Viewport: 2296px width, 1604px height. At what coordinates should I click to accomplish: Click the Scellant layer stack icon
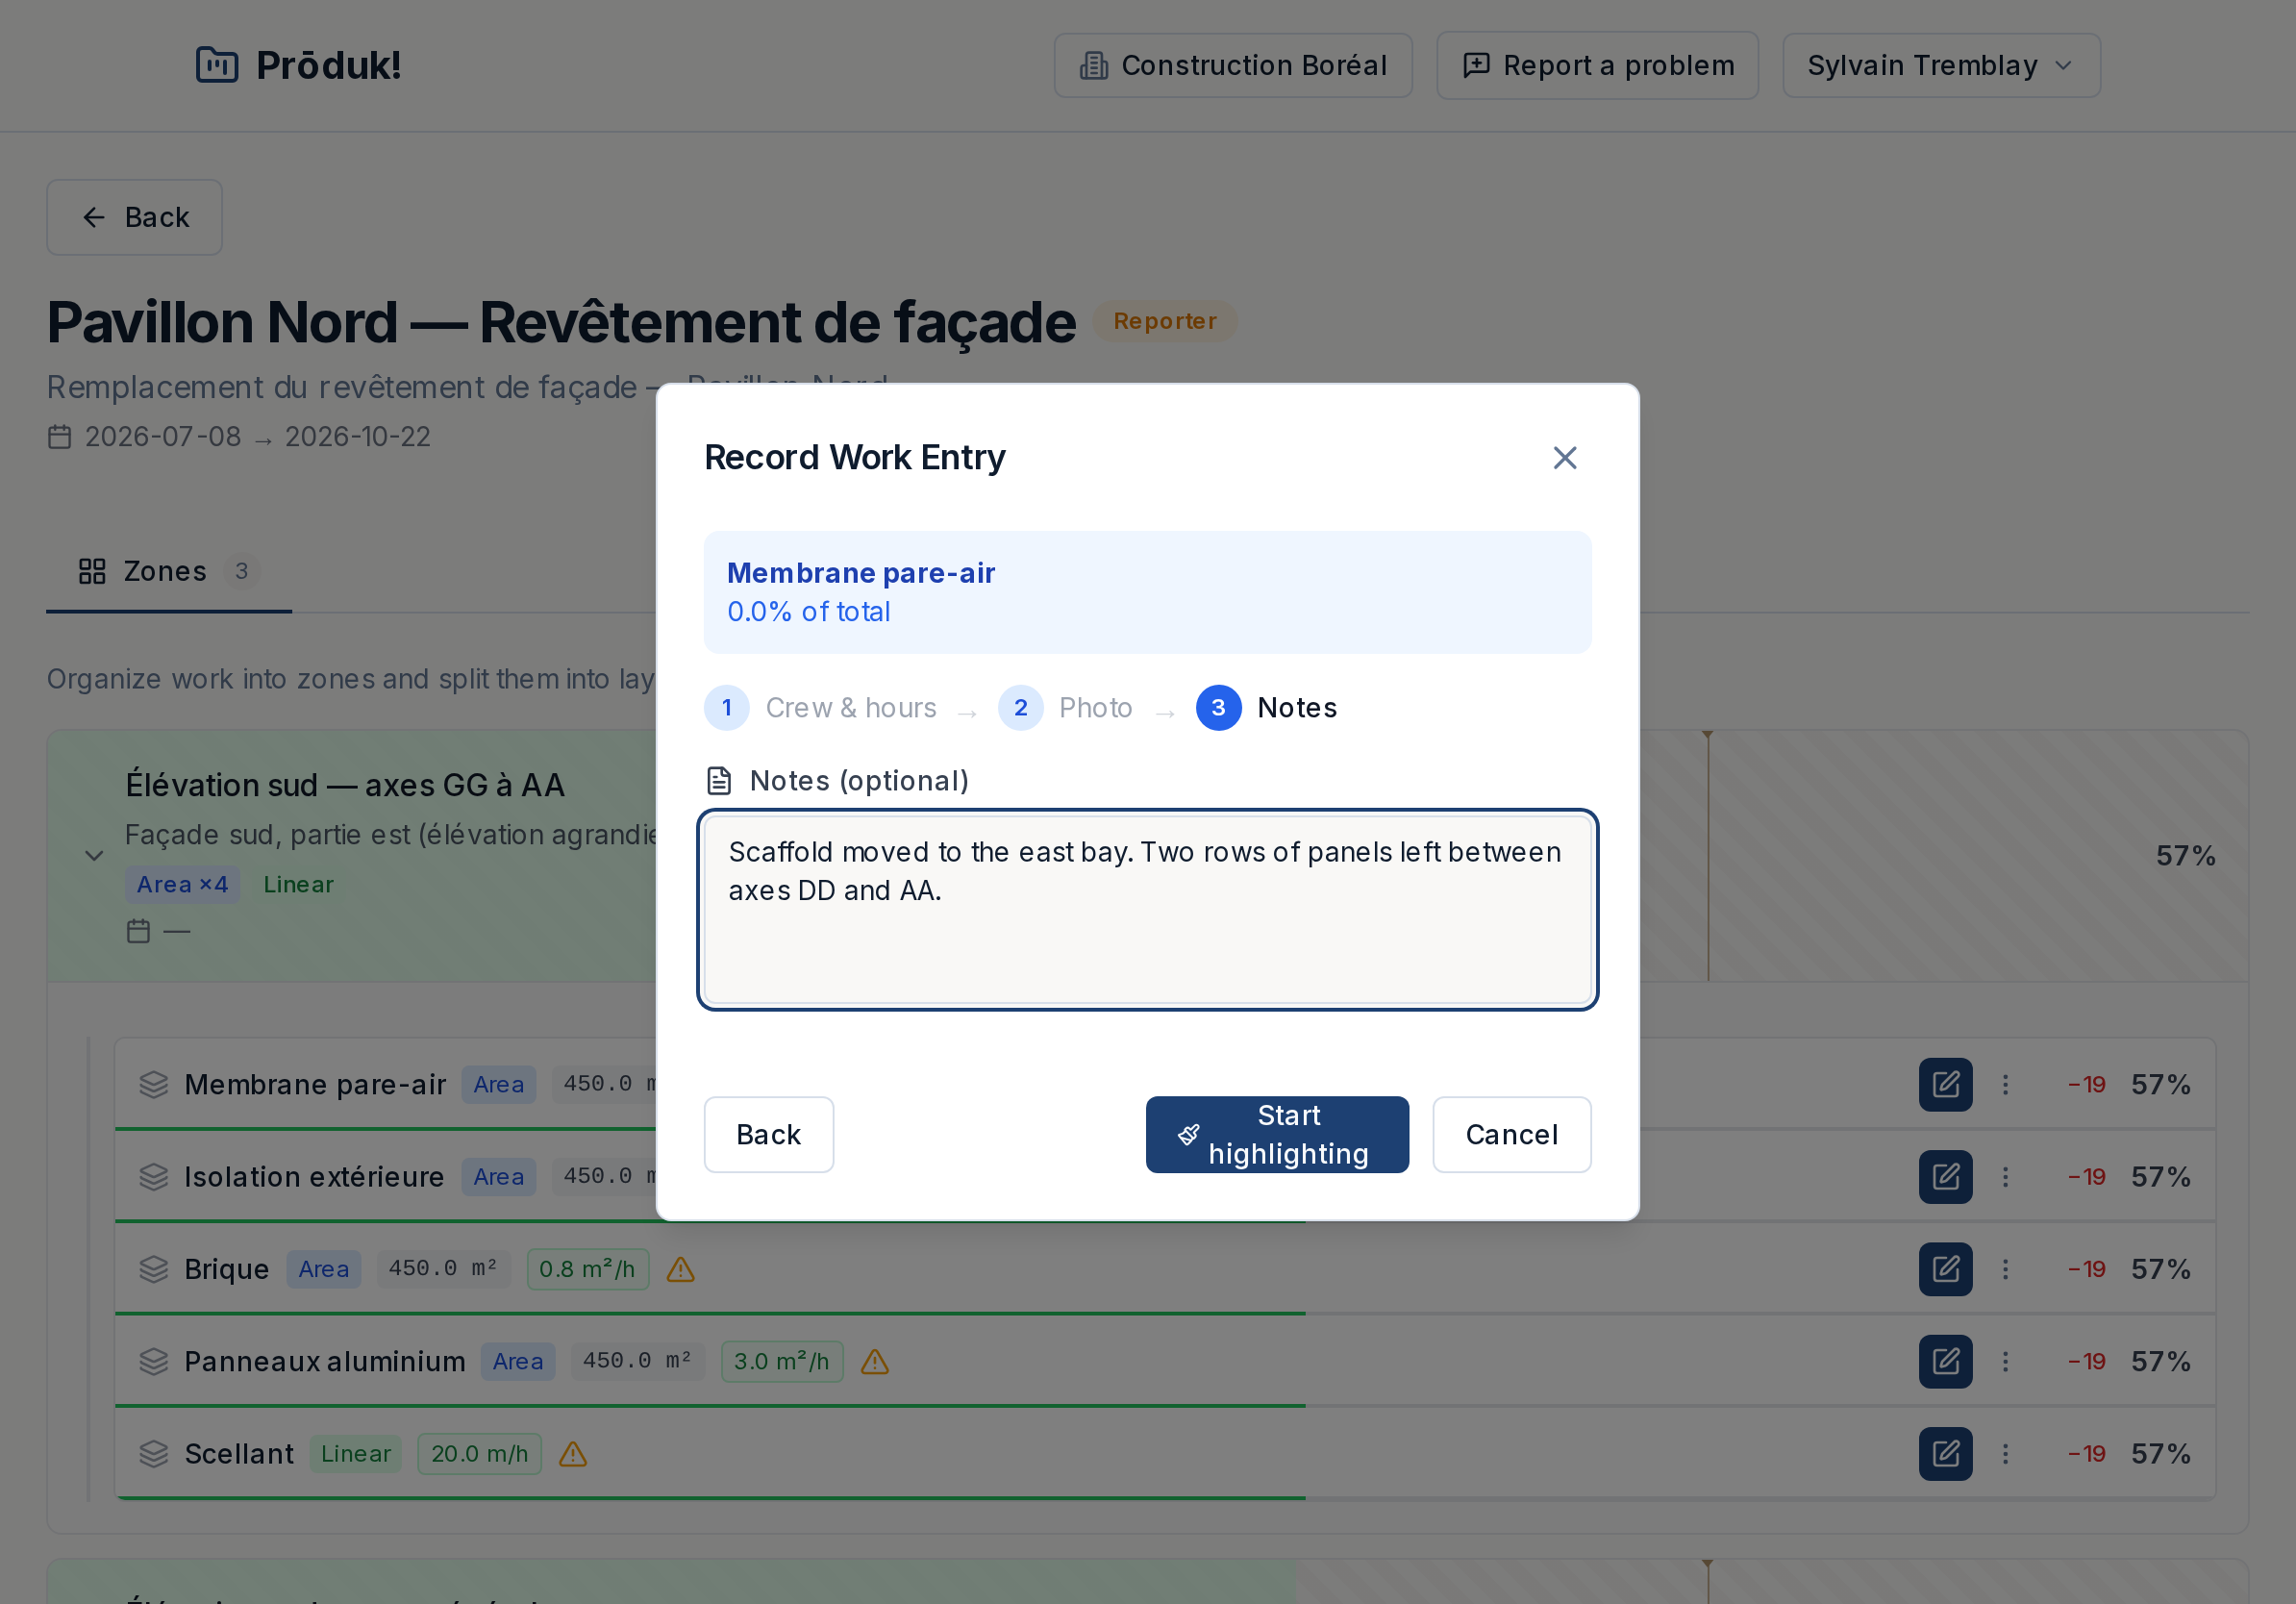[x=153, y=1453]
